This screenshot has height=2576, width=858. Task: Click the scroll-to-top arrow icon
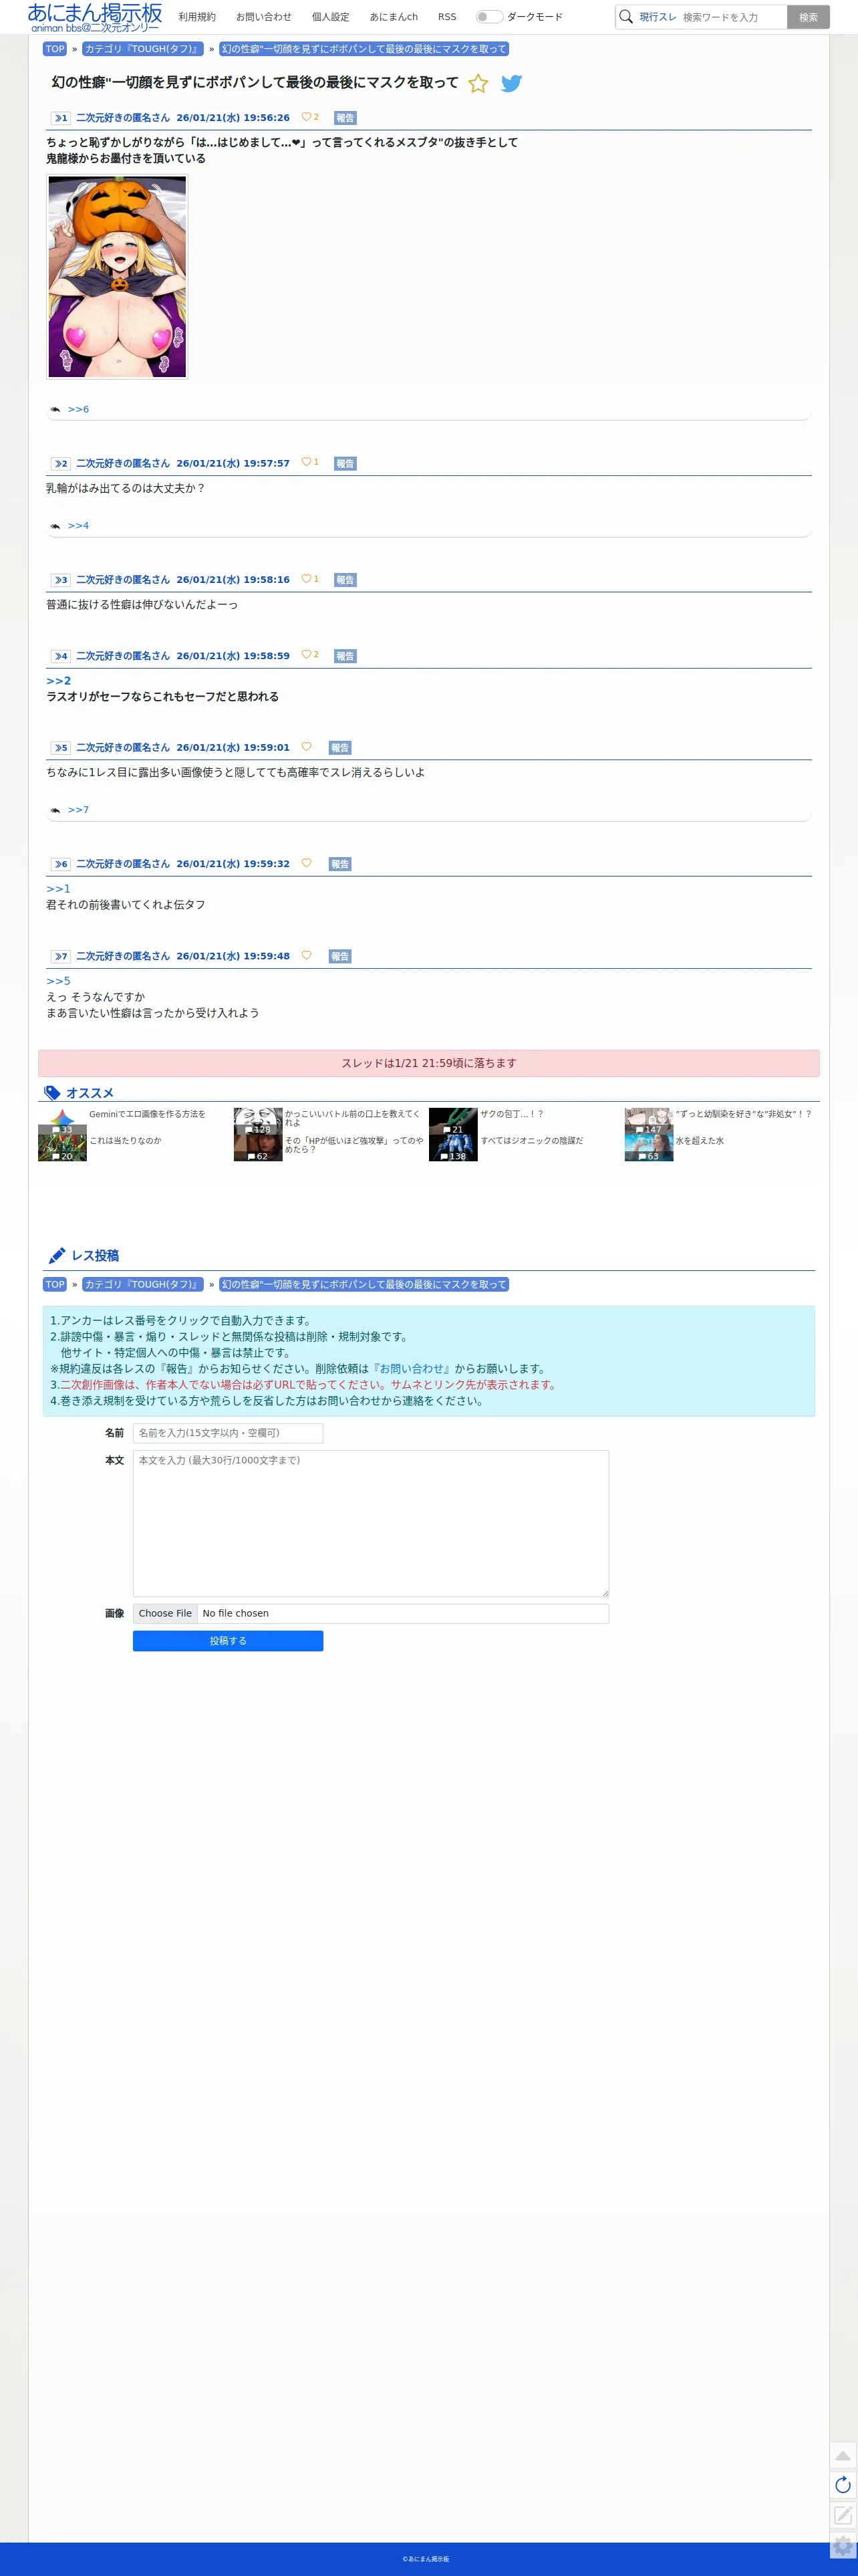[843, 2455]
